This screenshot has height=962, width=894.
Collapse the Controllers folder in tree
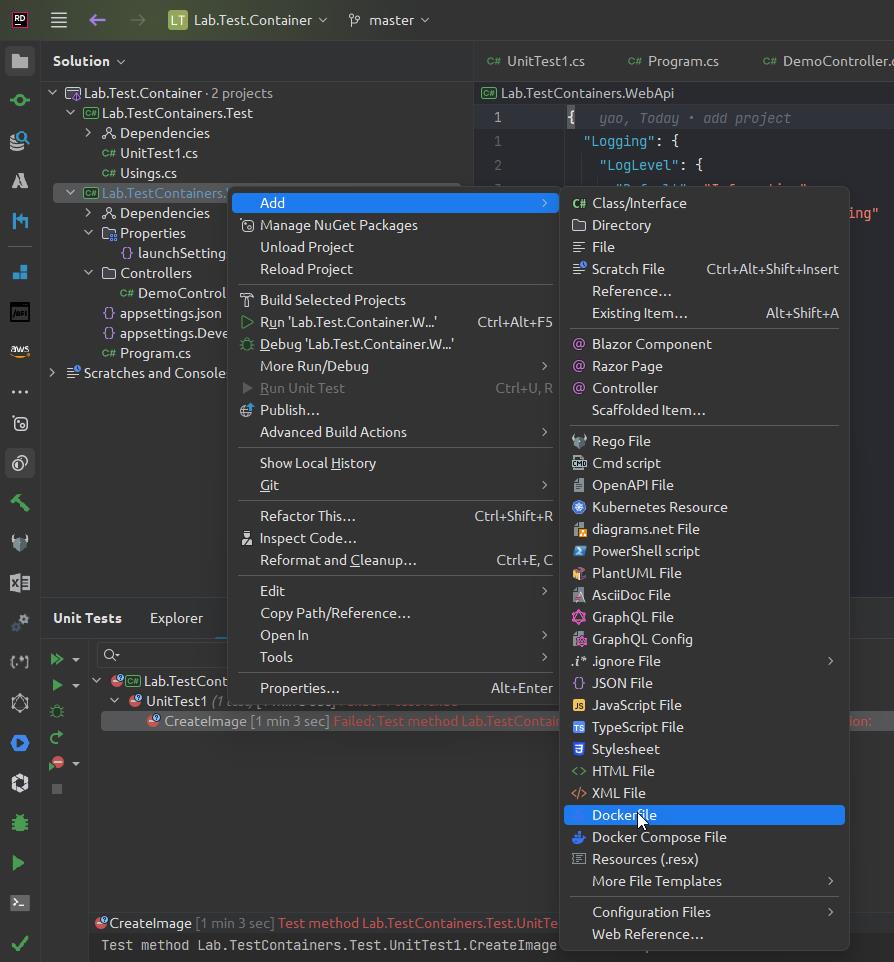[x=89, y=273]
